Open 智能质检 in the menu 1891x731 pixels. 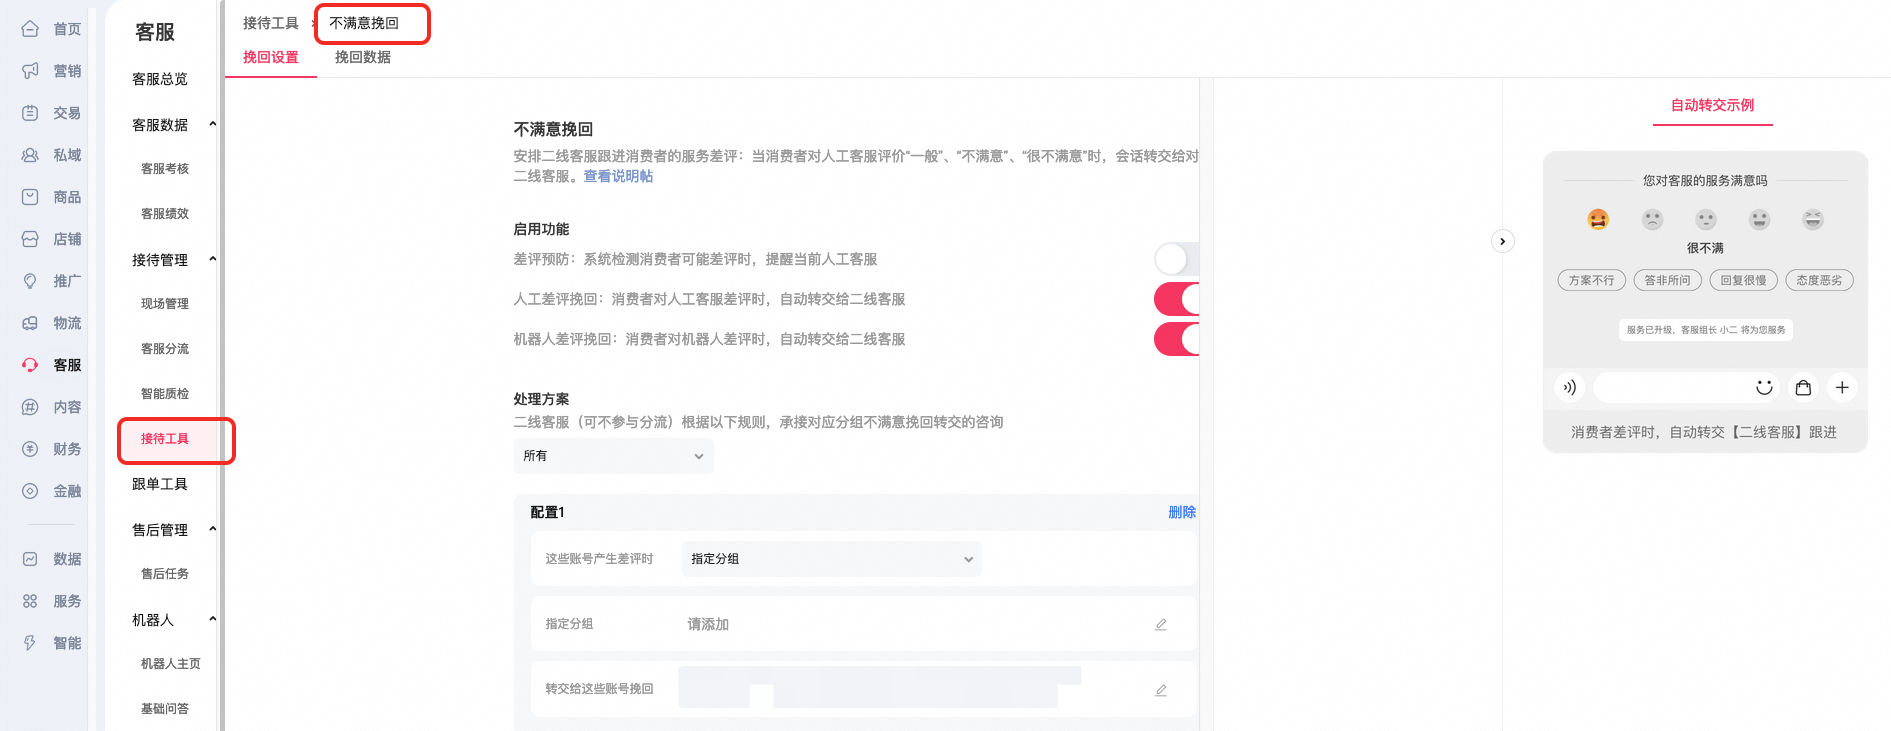pos(165,394)
